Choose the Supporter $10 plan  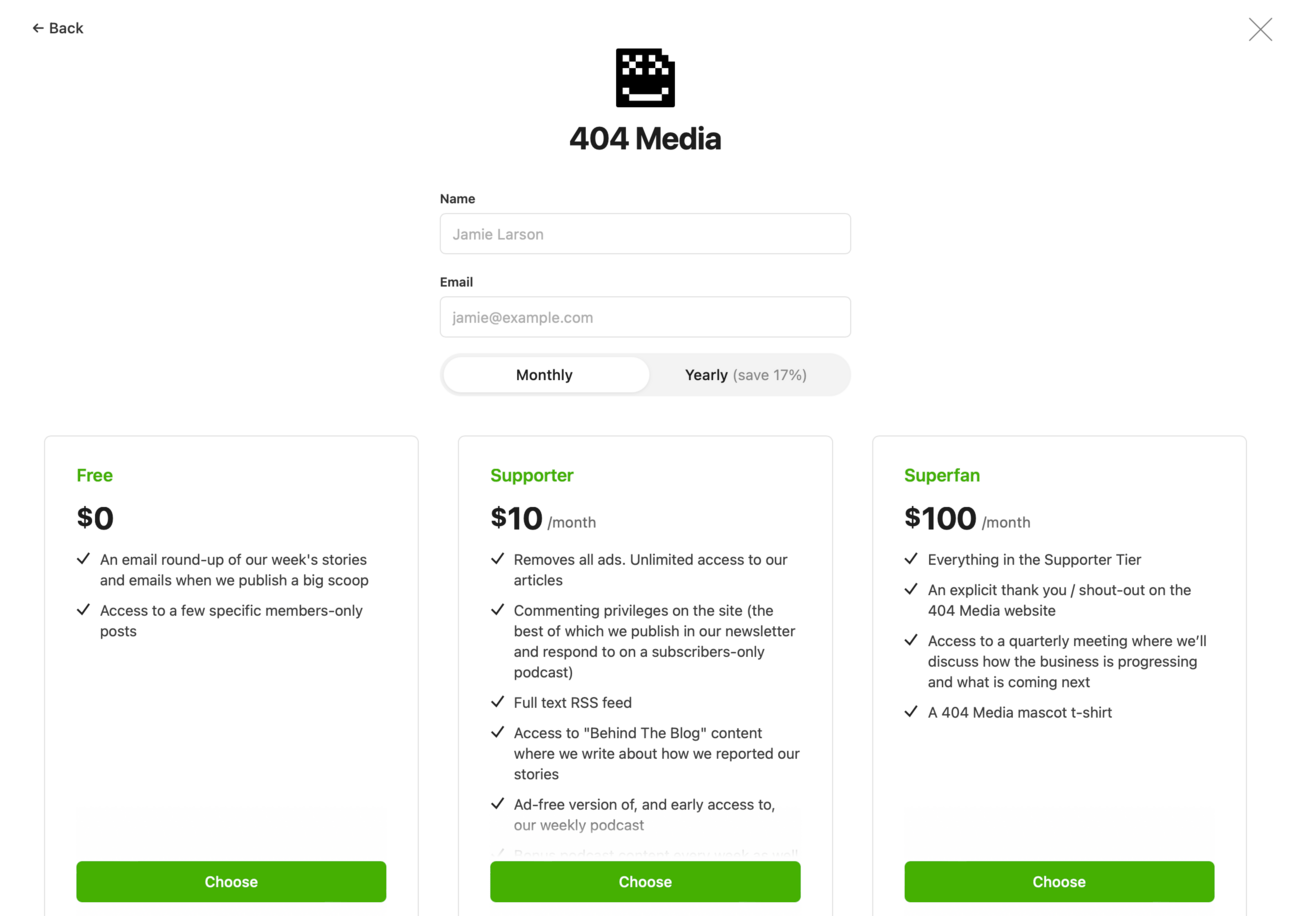coord(645,882)
